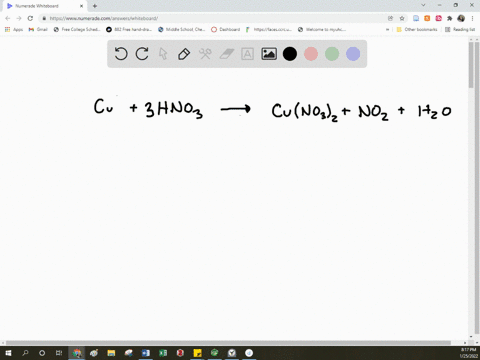Select the text box tool
Viewport: 480px width, 360px height.
pyautogui.click(x=247, y=54)
